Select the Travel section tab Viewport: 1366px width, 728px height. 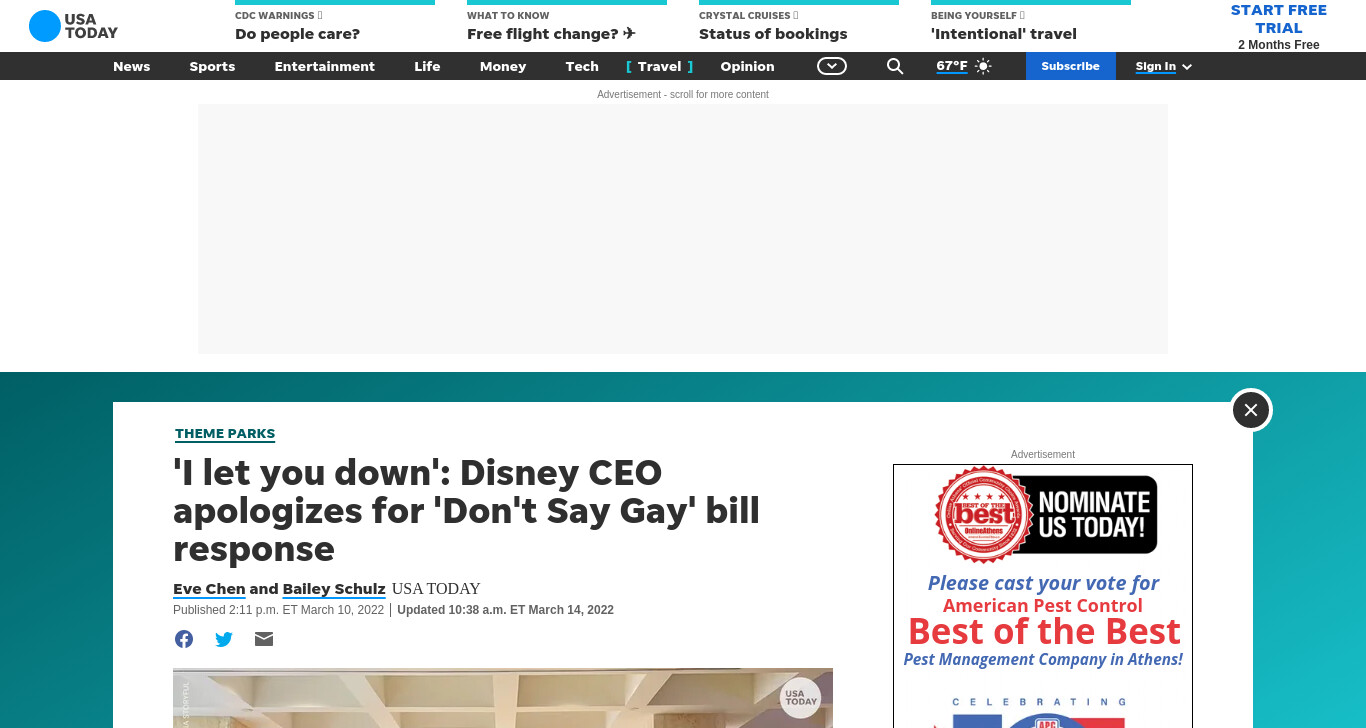(659, 66)
